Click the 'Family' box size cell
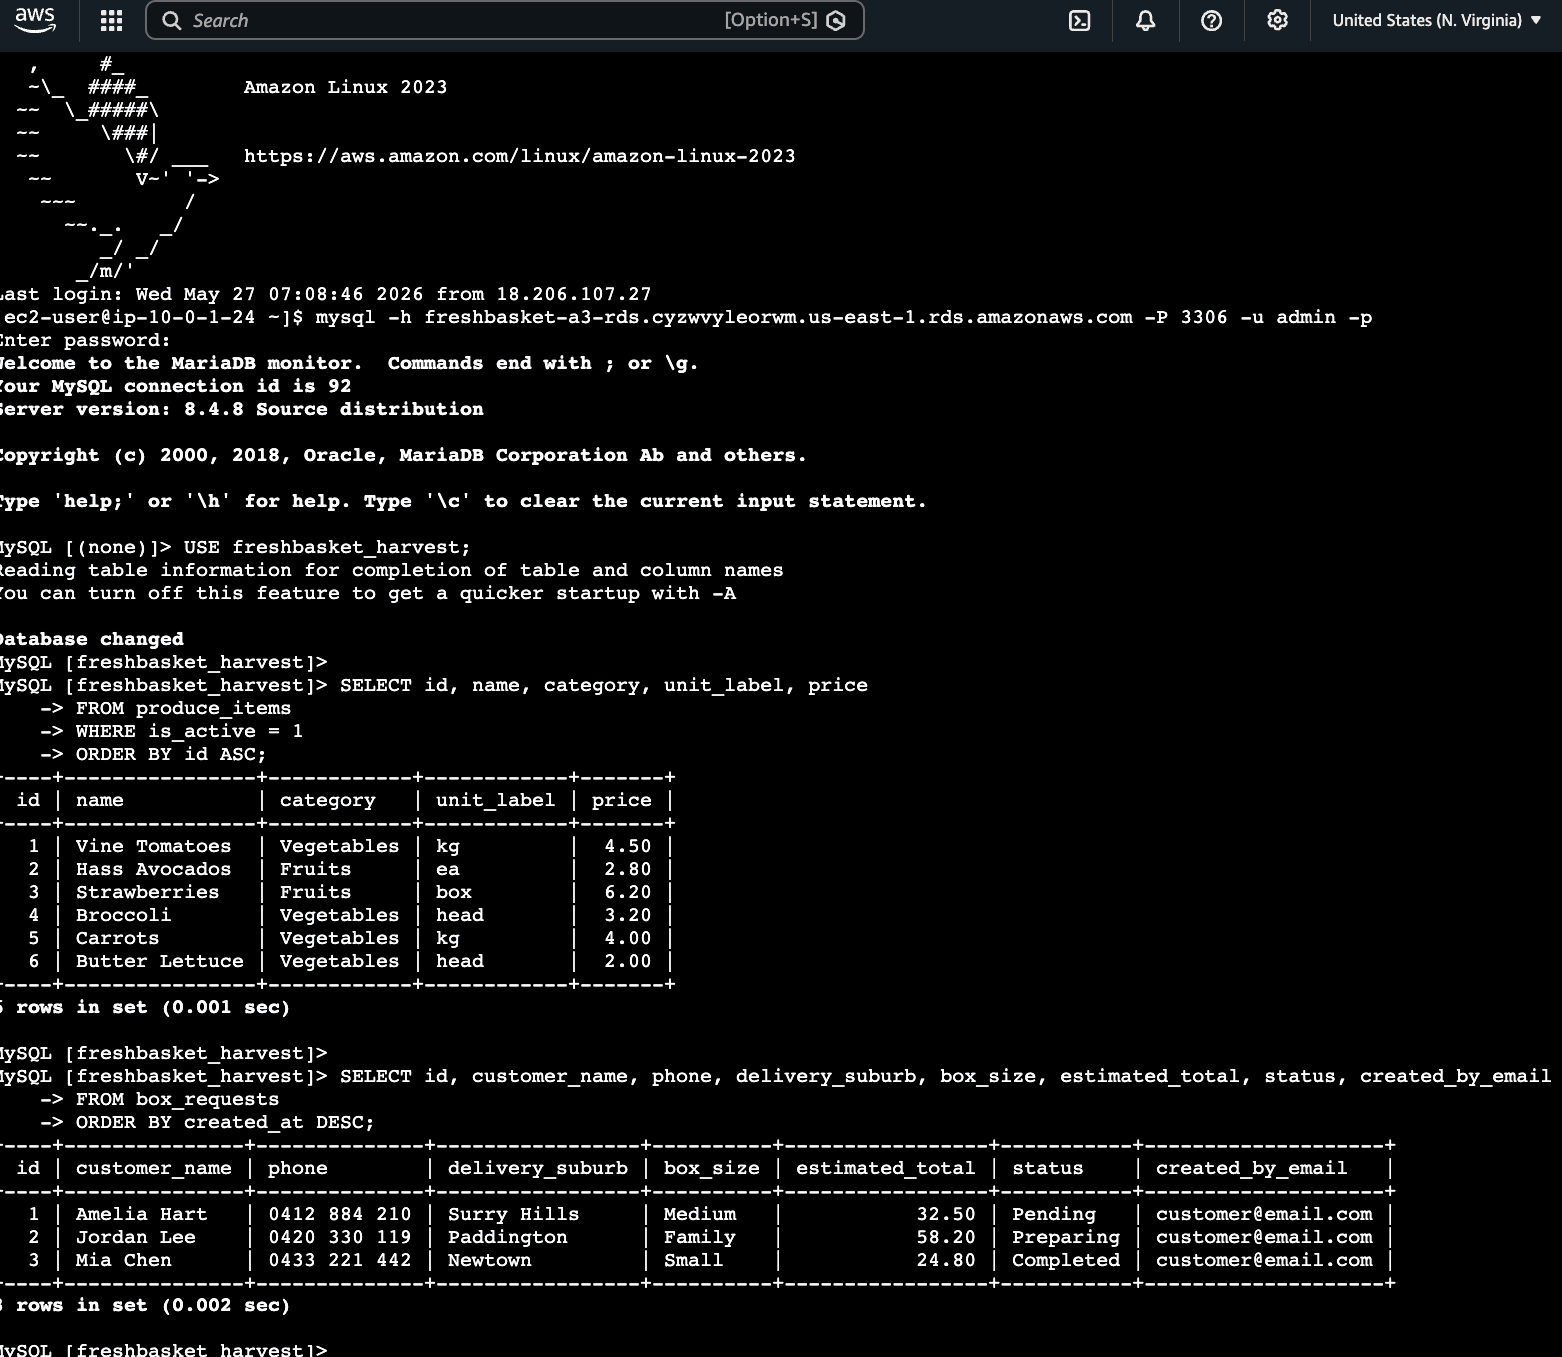The height and width of the screenshot is (1357, 1562). point(699,1237)
